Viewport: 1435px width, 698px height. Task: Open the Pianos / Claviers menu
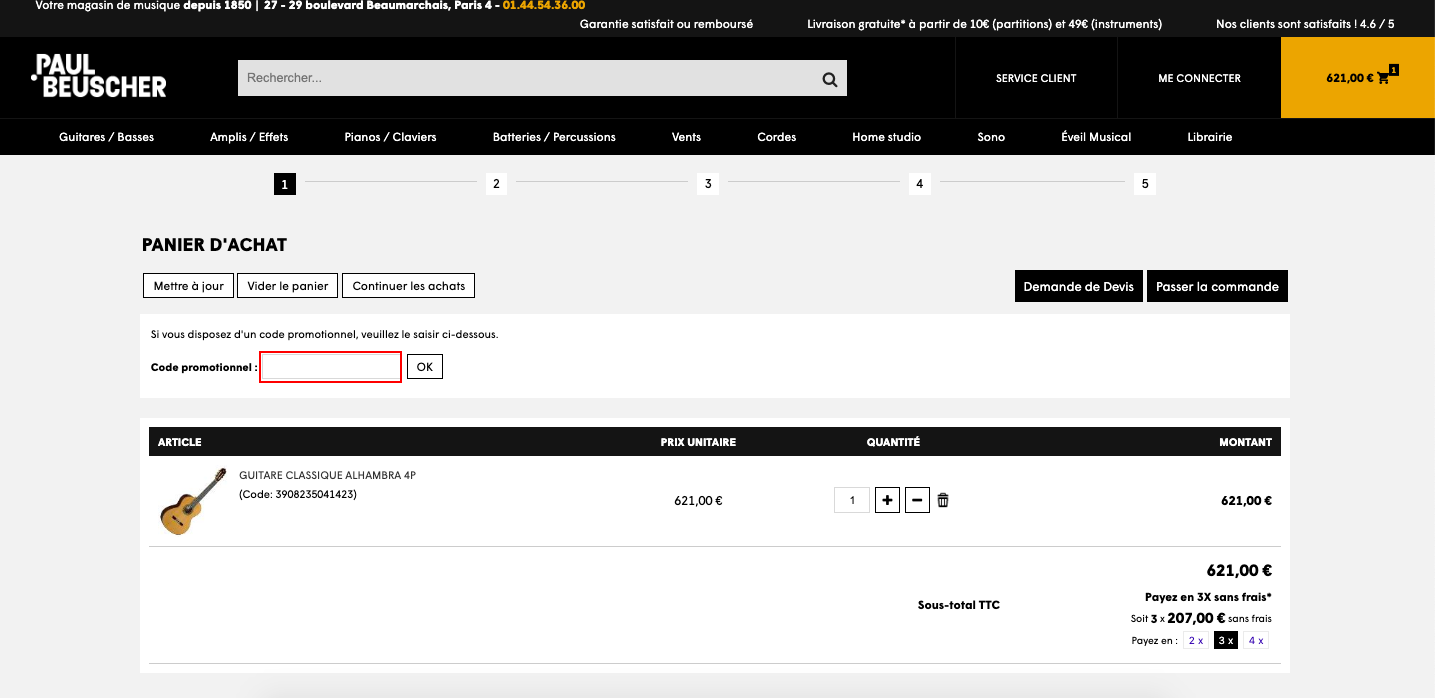click(390, 137)
